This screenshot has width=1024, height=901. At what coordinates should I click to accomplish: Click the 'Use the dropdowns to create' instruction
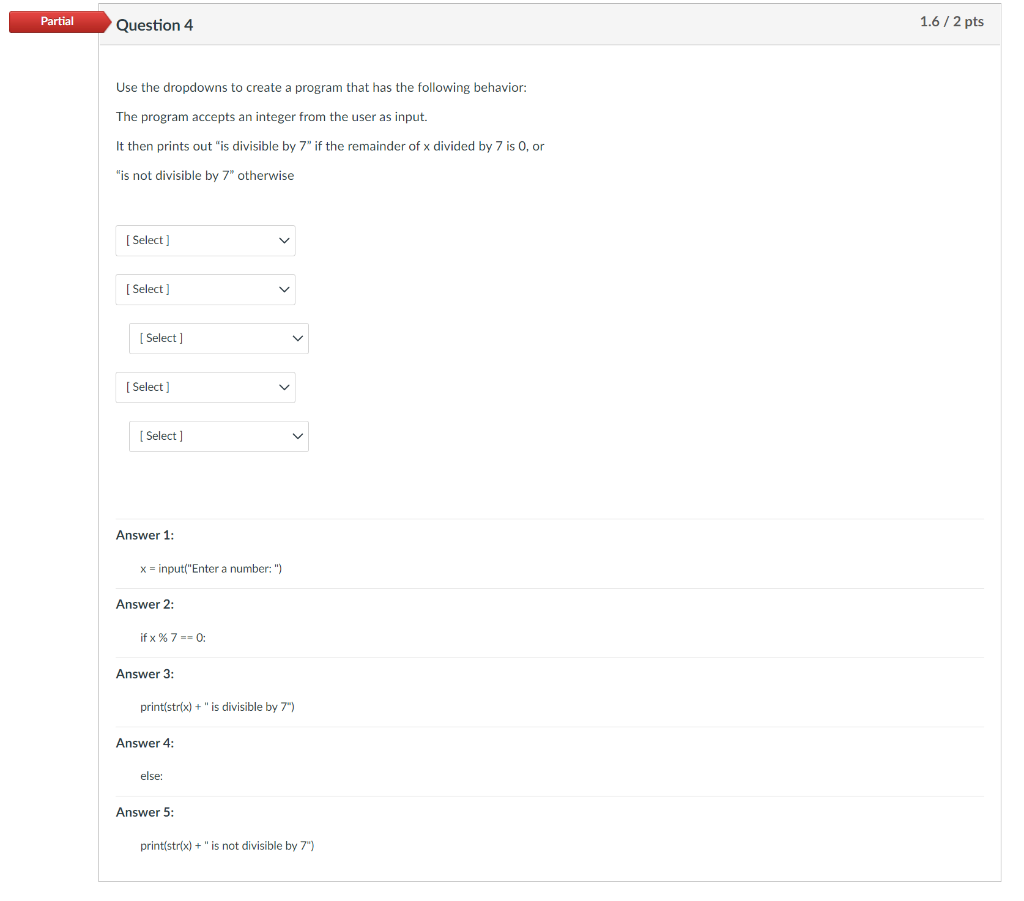(321, 87)
